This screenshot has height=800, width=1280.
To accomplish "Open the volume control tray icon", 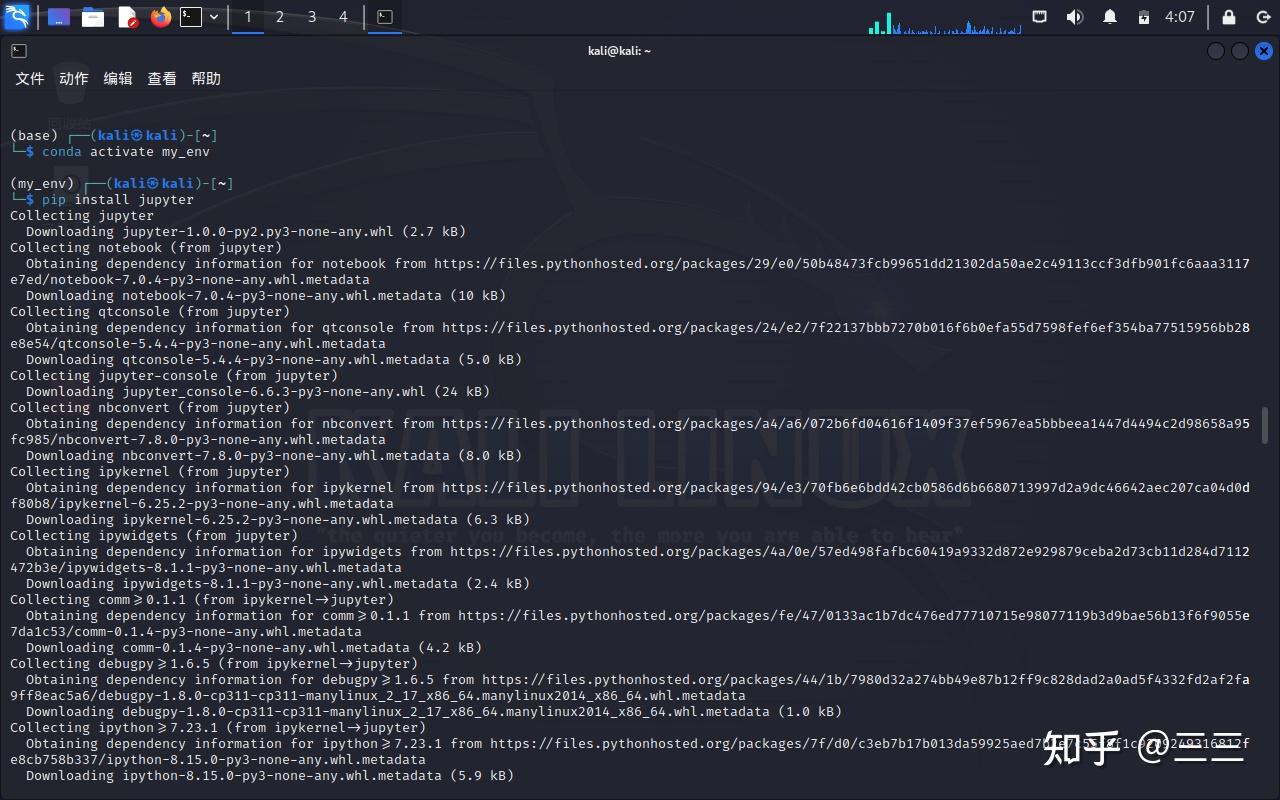I will click(x=1073, y=16).
